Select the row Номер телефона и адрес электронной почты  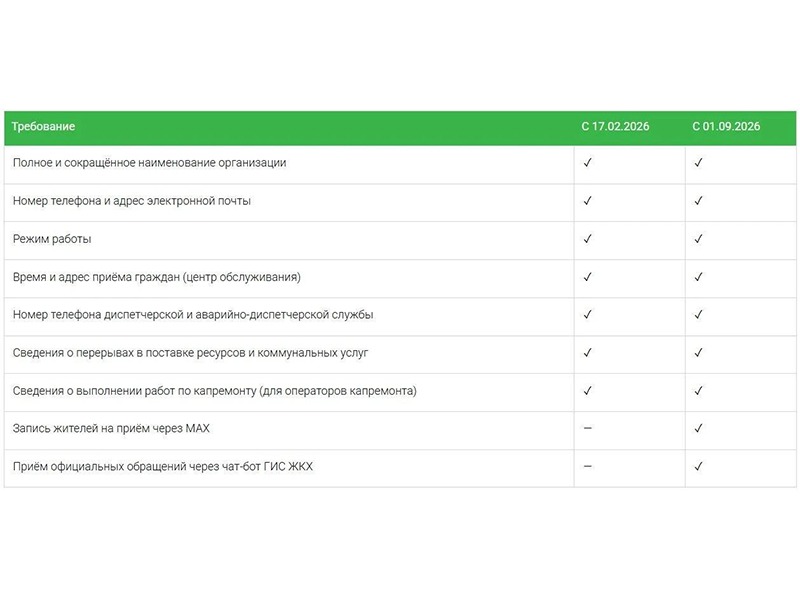point(400,203)
